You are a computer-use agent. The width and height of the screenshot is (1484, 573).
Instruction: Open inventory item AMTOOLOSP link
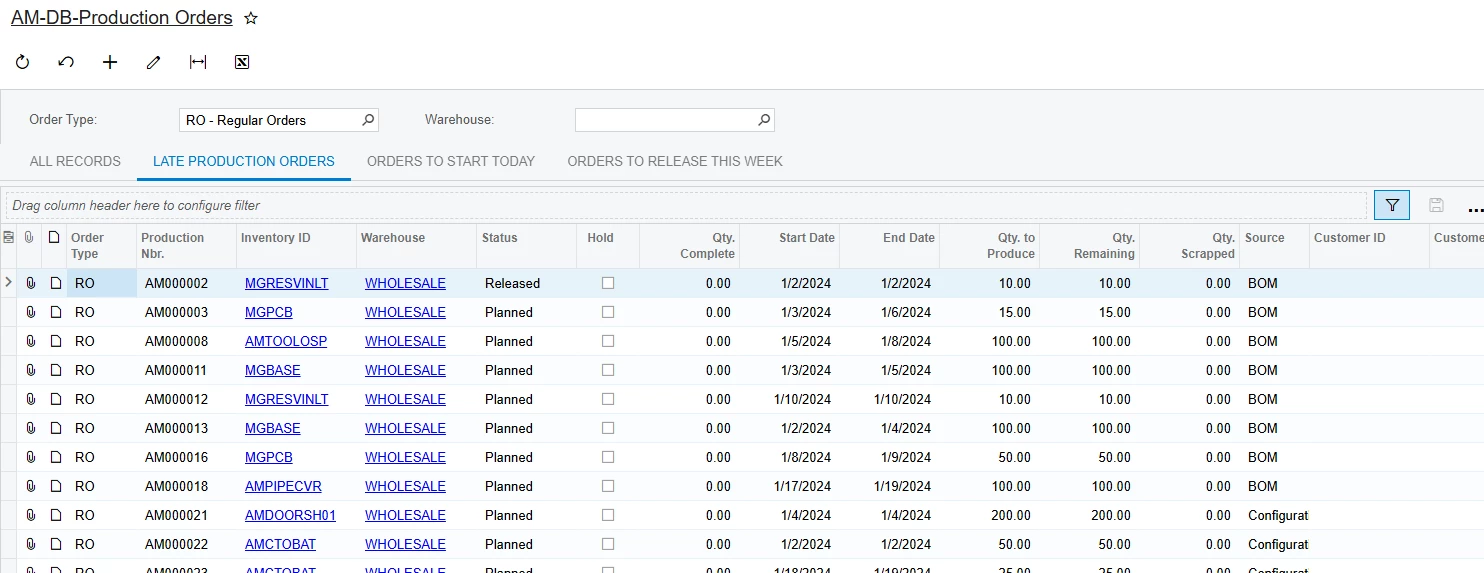point(286,341)
